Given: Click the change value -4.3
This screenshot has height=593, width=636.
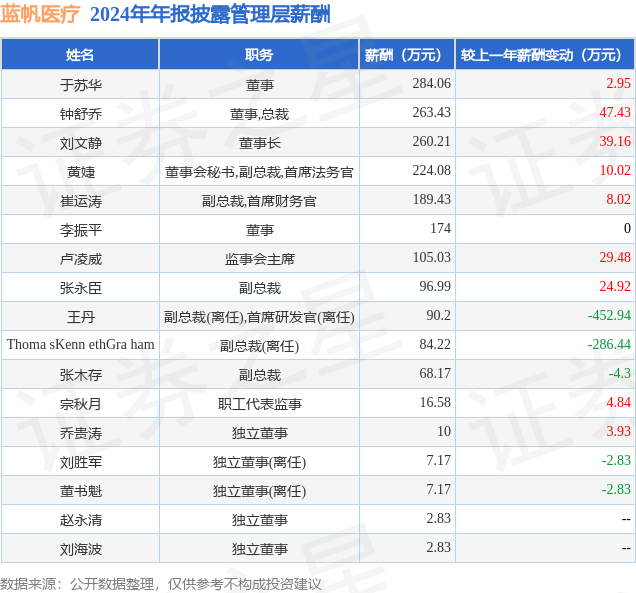Looking at the screenshot, I should (x=620, y=373).
